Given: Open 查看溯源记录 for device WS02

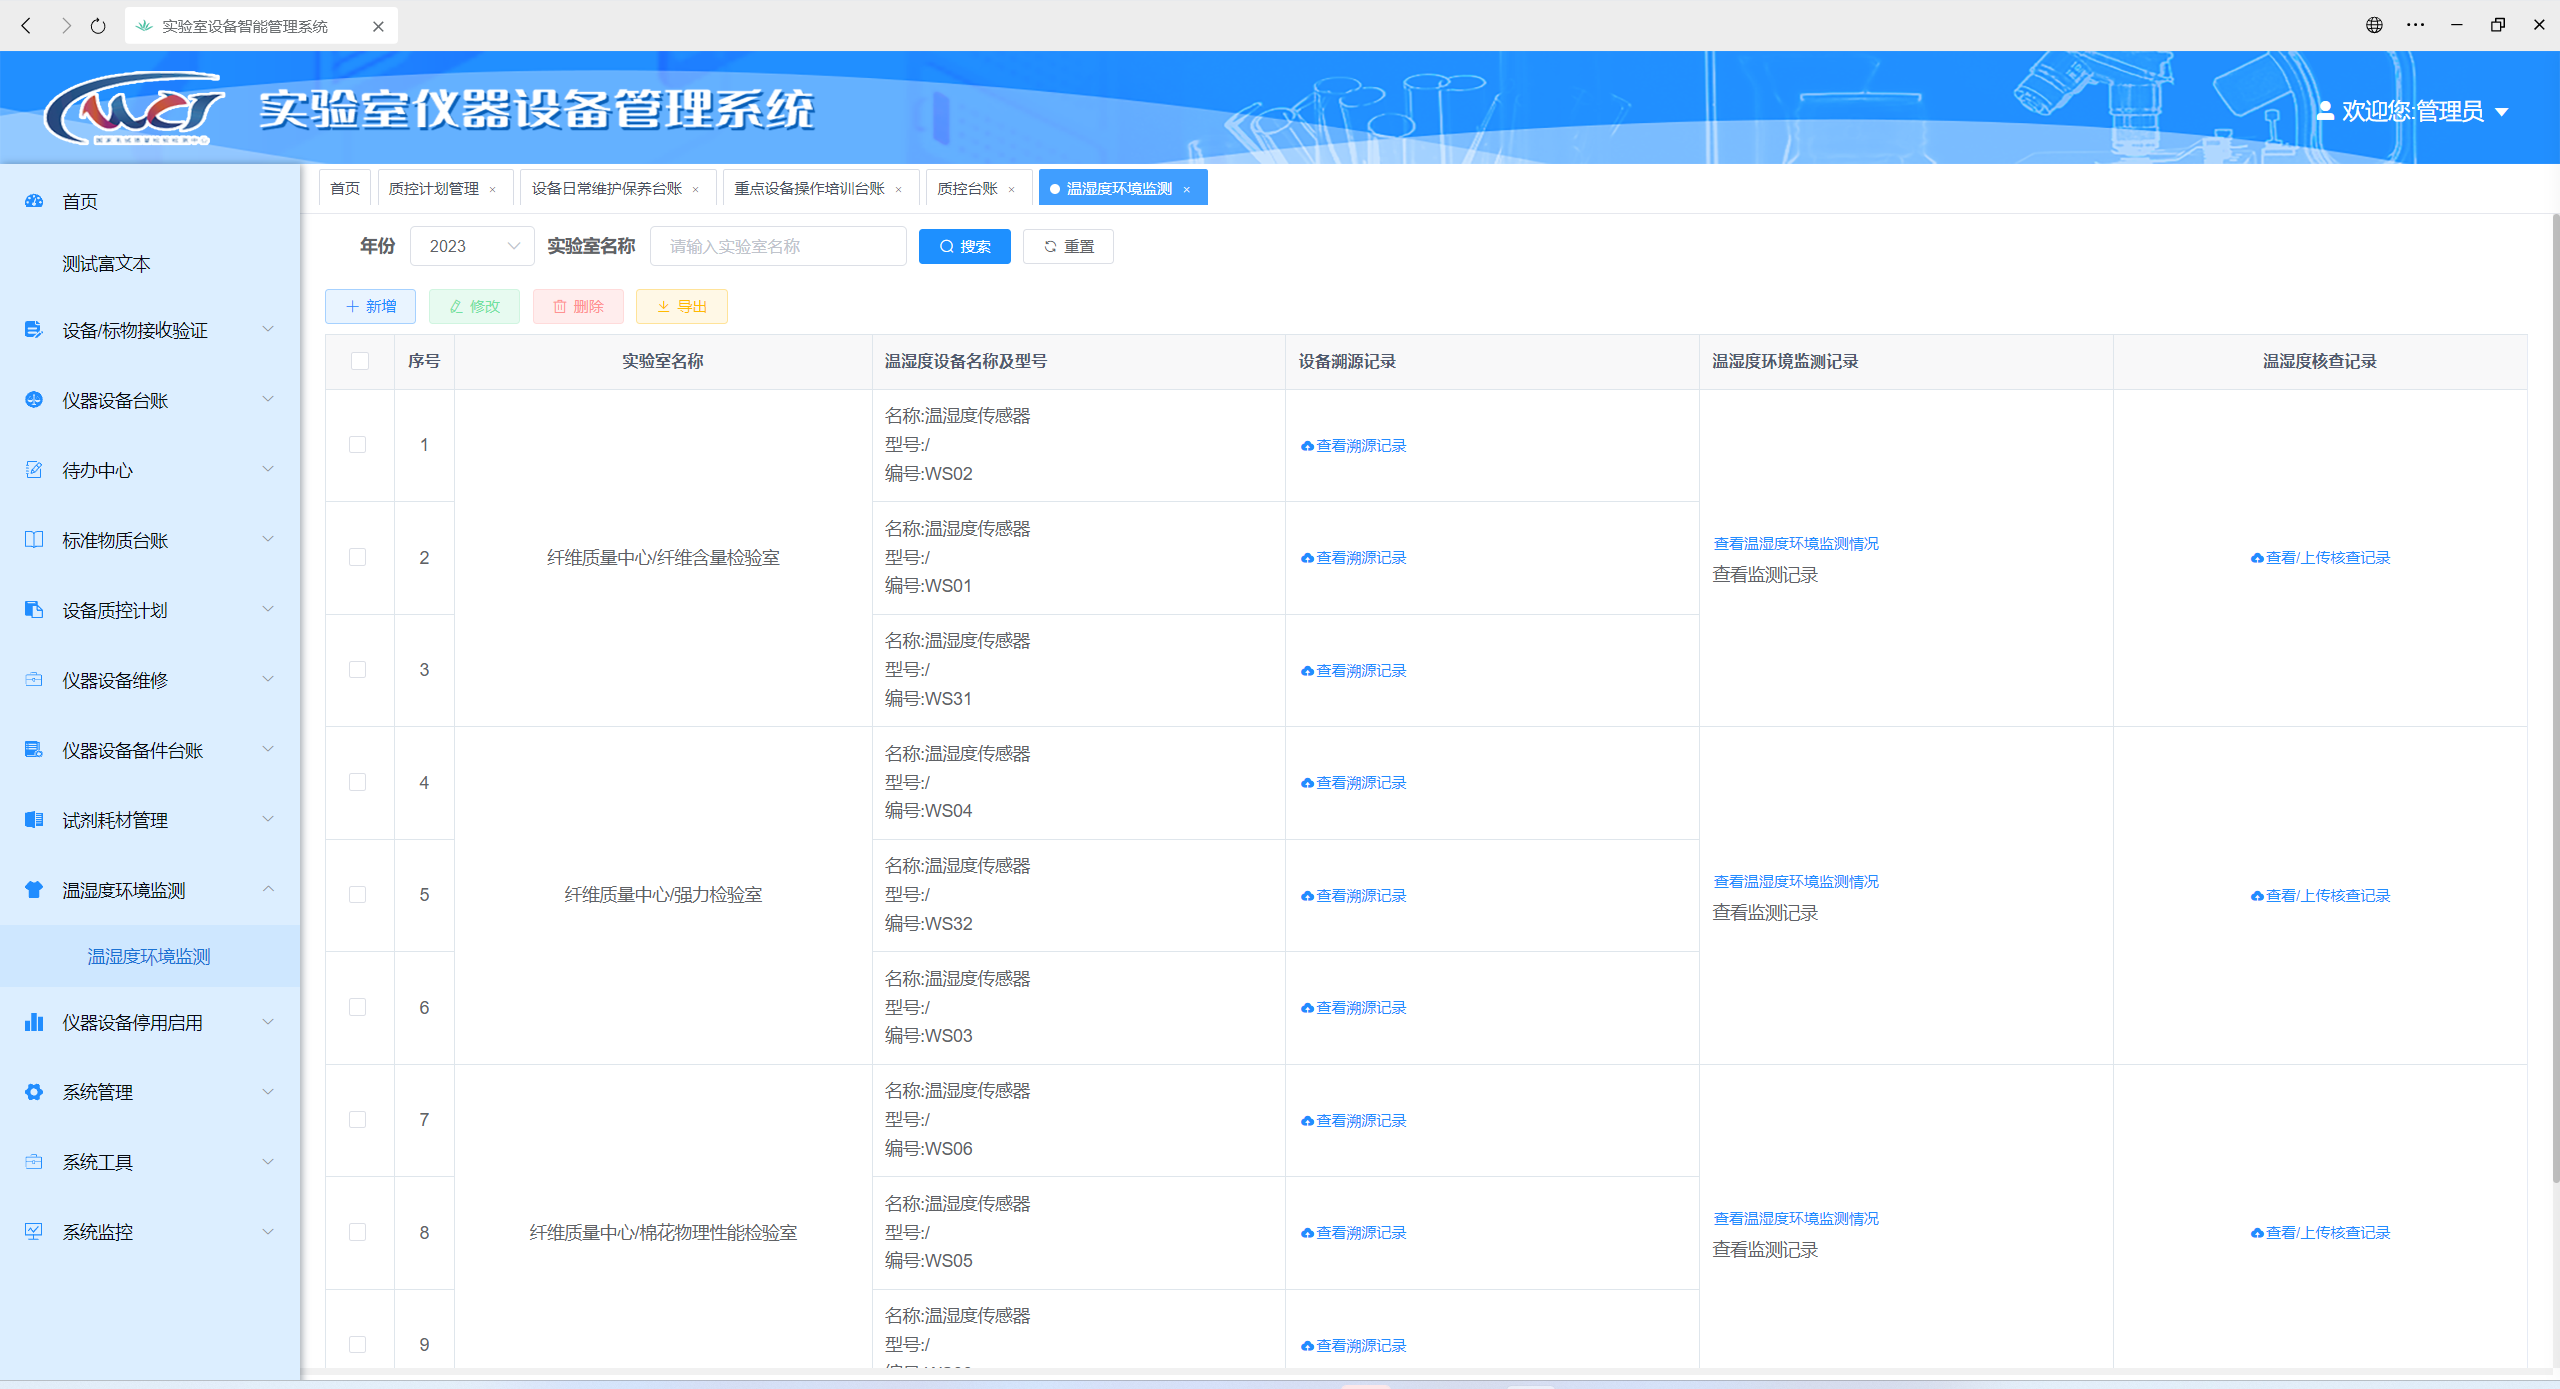Looking at the screenshot, I should coord(1354,446).
